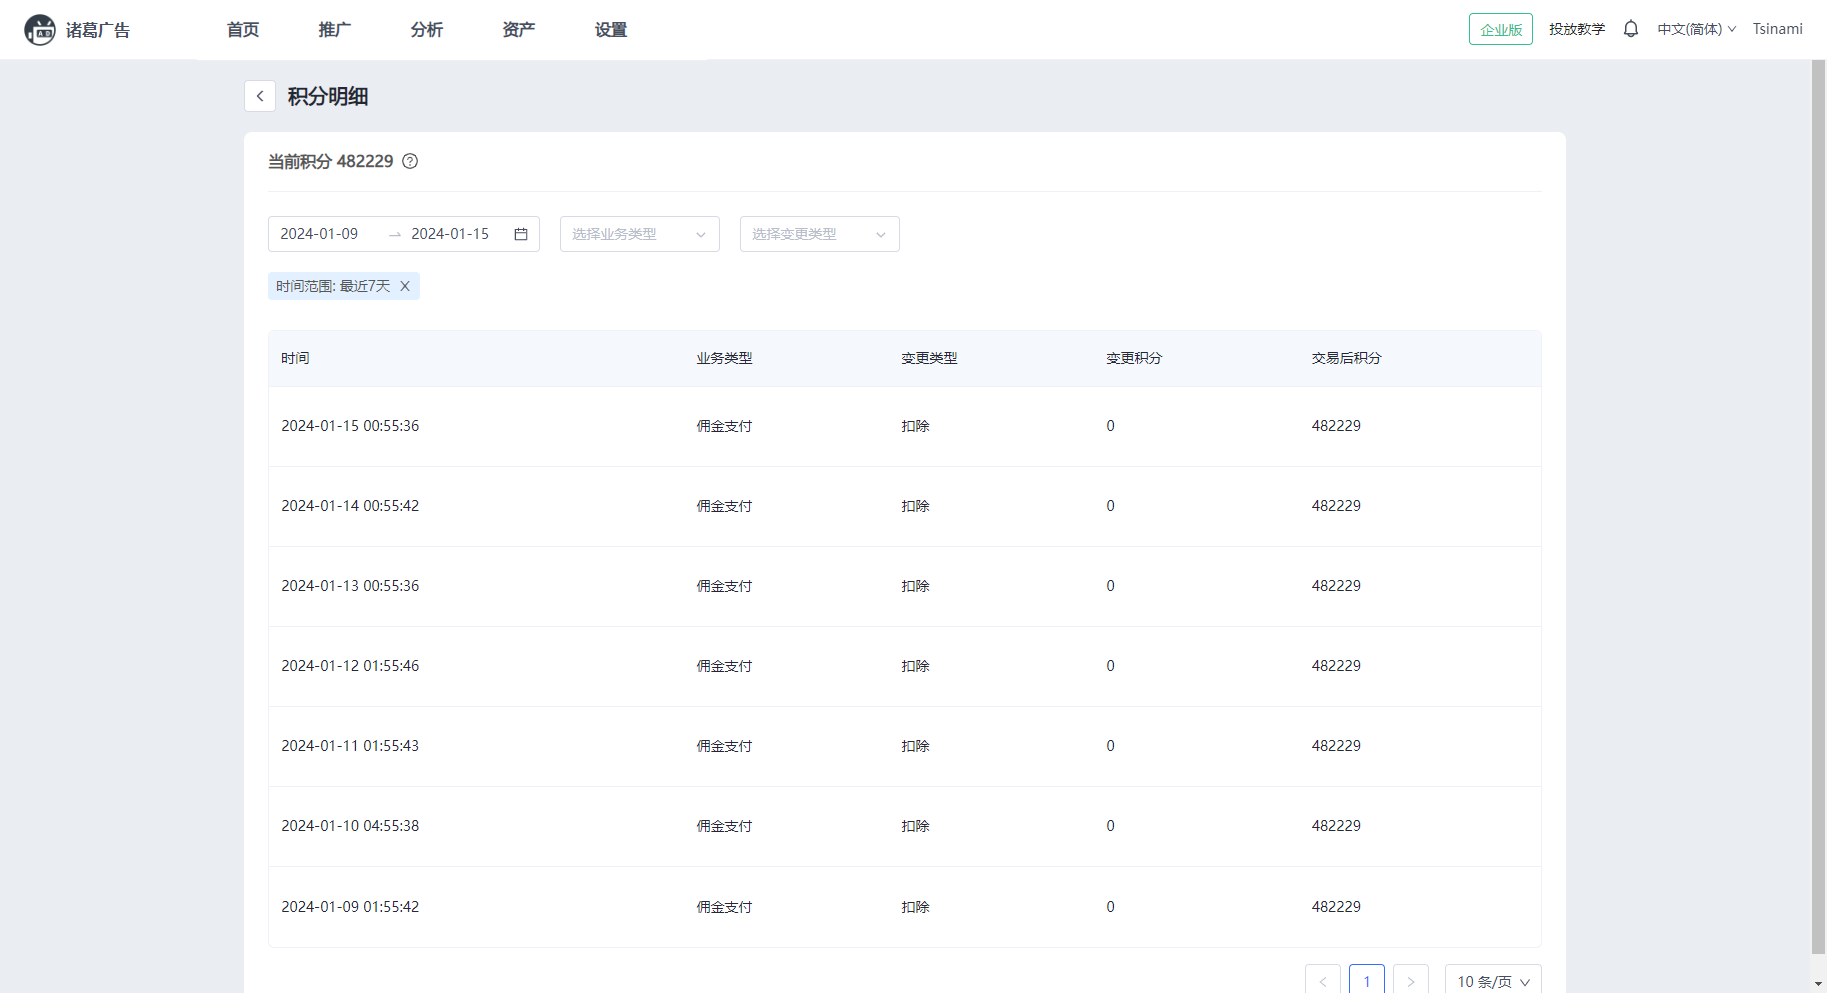Open the 中文(简体) language dropdown

click(x=1696, y=29)
